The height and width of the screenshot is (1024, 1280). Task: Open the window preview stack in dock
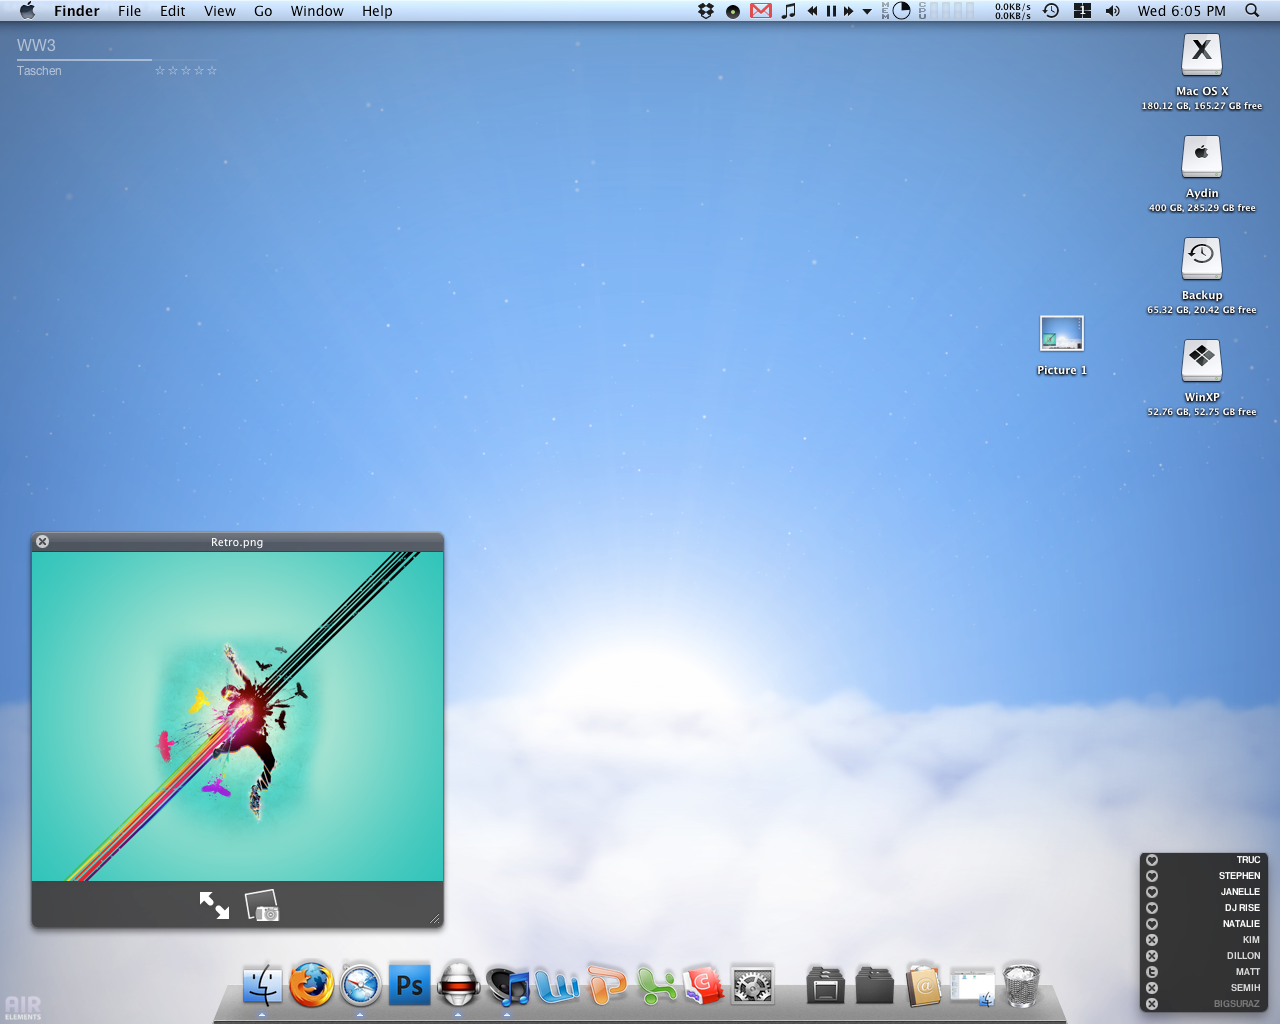[972, 986]
